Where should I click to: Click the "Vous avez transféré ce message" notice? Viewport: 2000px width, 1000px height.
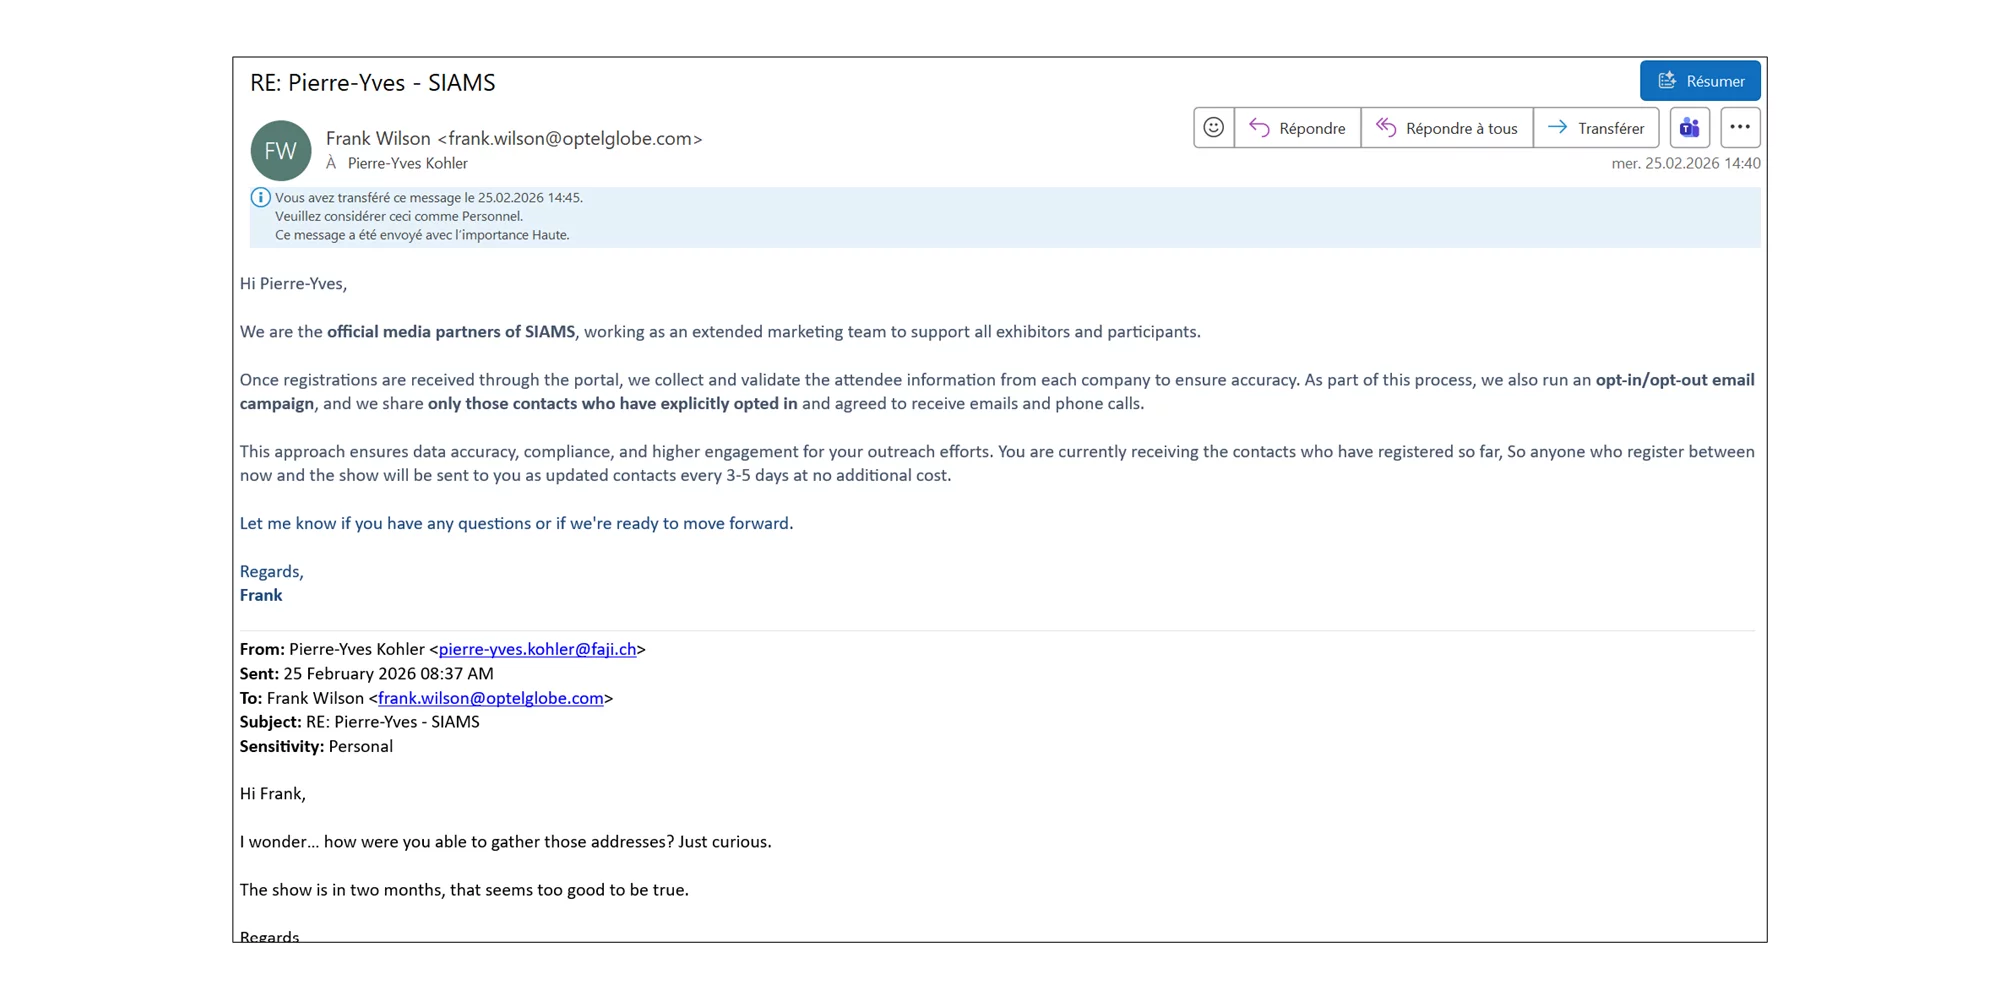[428, 198]
